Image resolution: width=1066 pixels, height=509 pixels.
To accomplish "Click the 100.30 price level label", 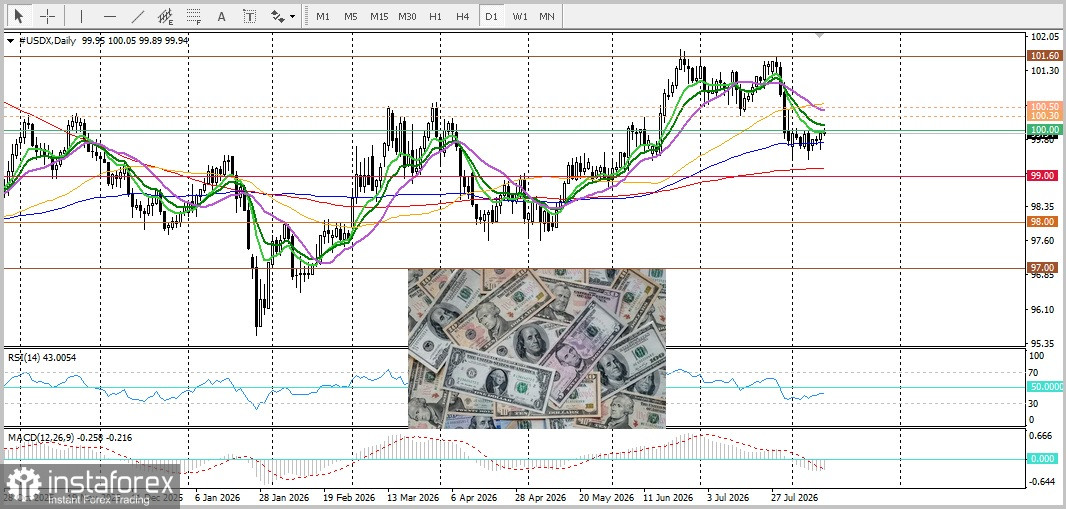I will point(1045,116).
